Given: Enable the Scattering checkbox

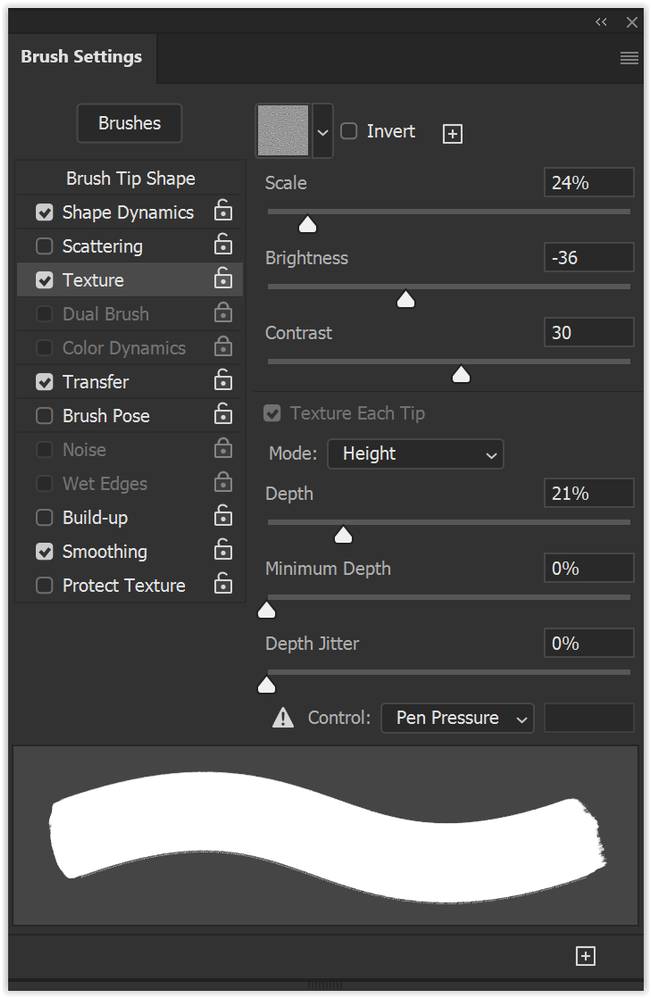Looking at the screenshot, I should (x=44, y=246).
